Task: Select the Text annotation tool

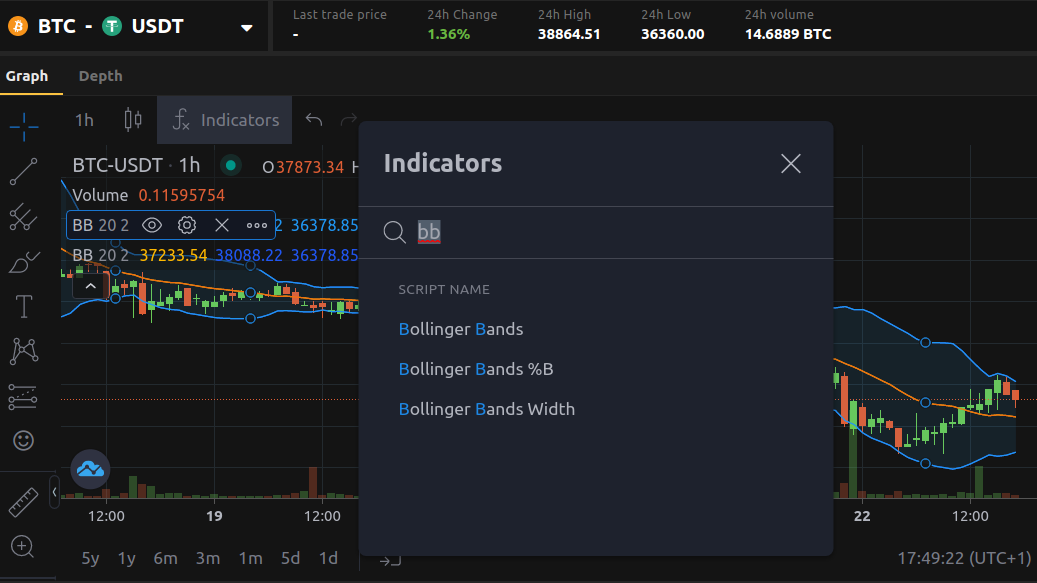Action: 22,307
